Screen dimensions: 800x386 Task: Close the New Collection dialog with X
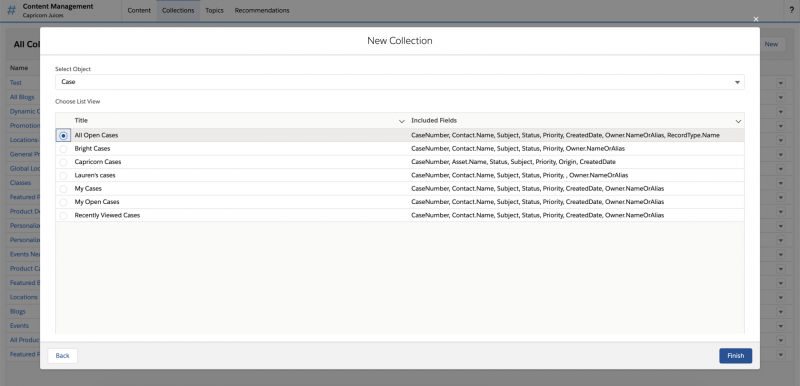point(756,19)
